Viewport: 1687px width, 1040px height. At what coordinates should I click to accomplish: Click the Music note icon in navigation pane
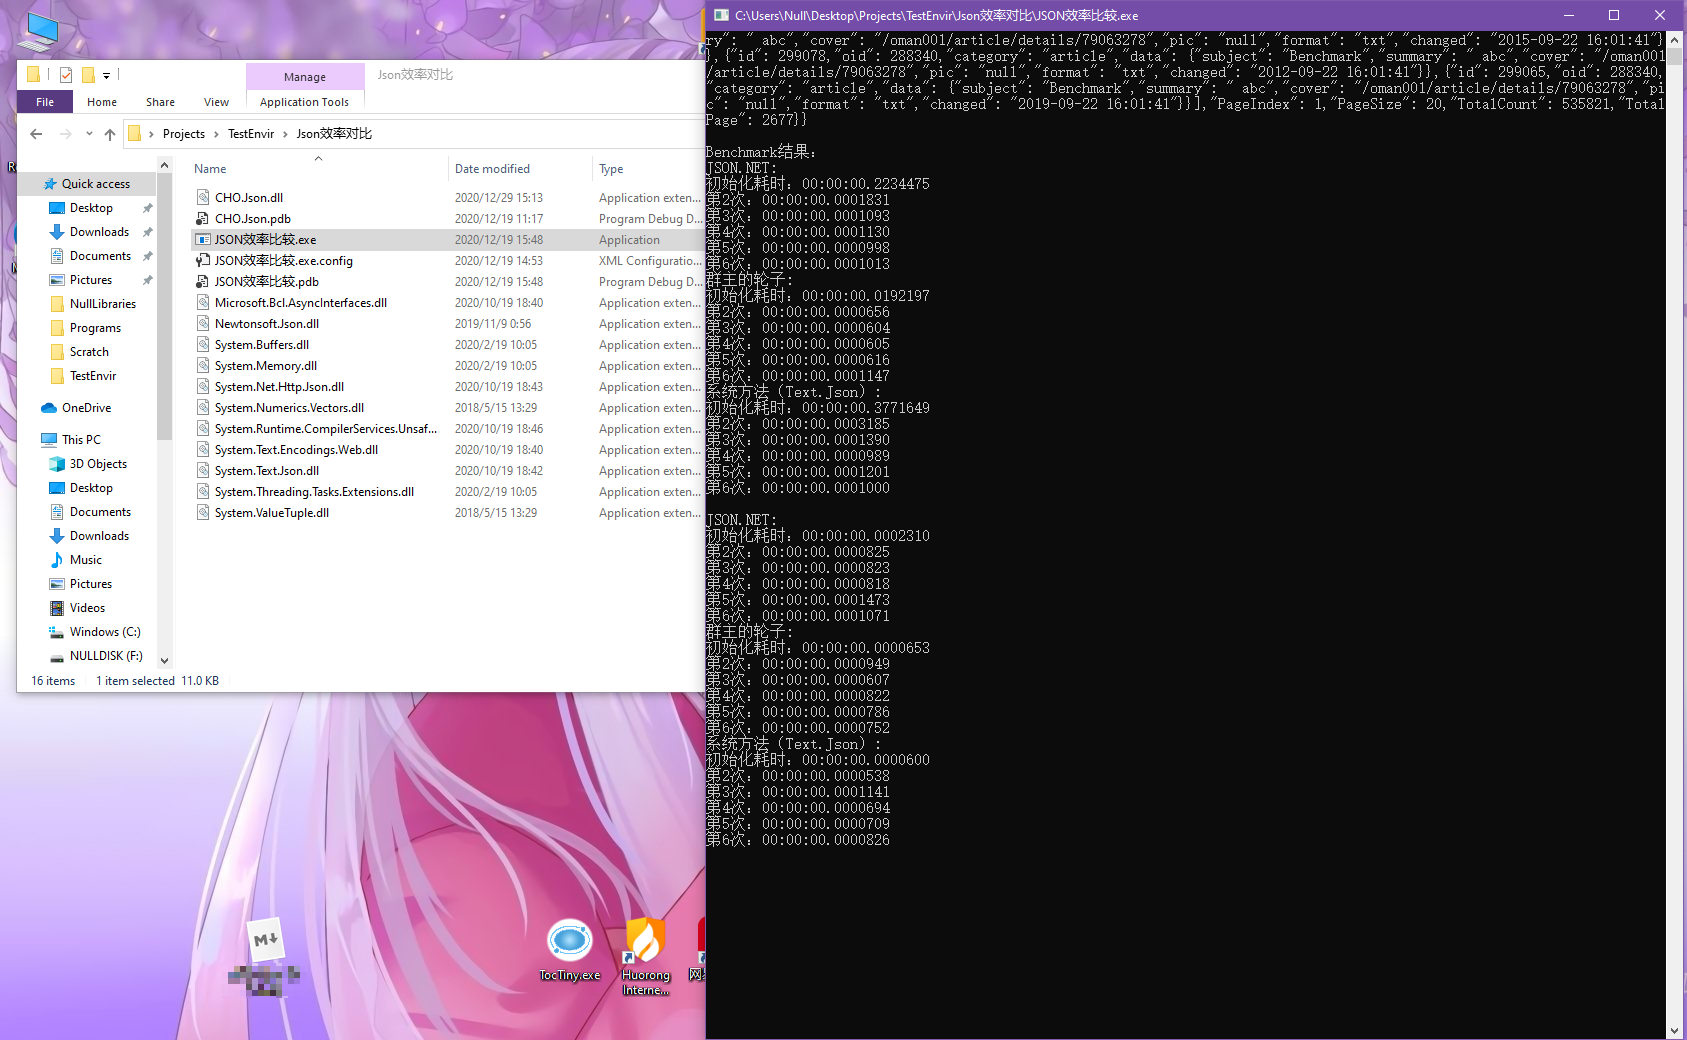(57, 560)
